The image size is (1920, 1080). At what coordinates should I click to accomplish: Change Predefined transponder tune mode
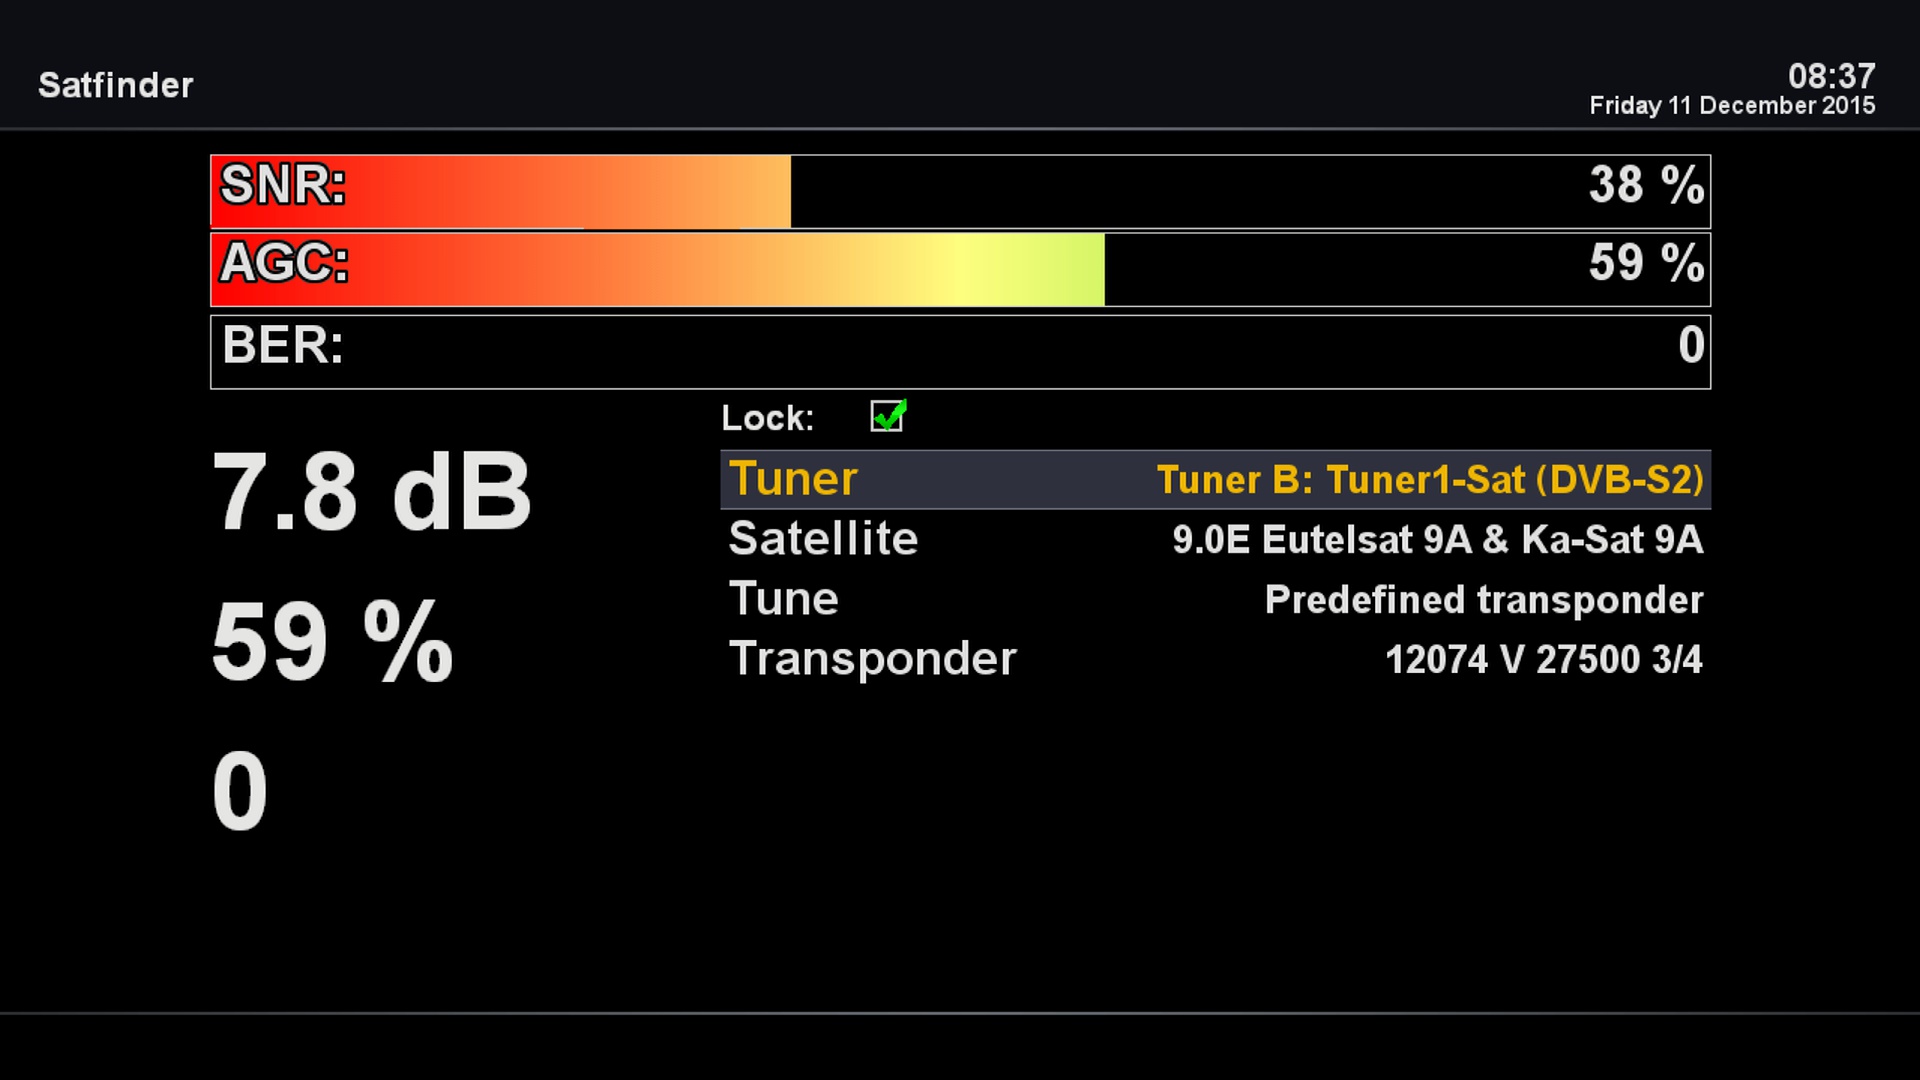coord(1484,600)
